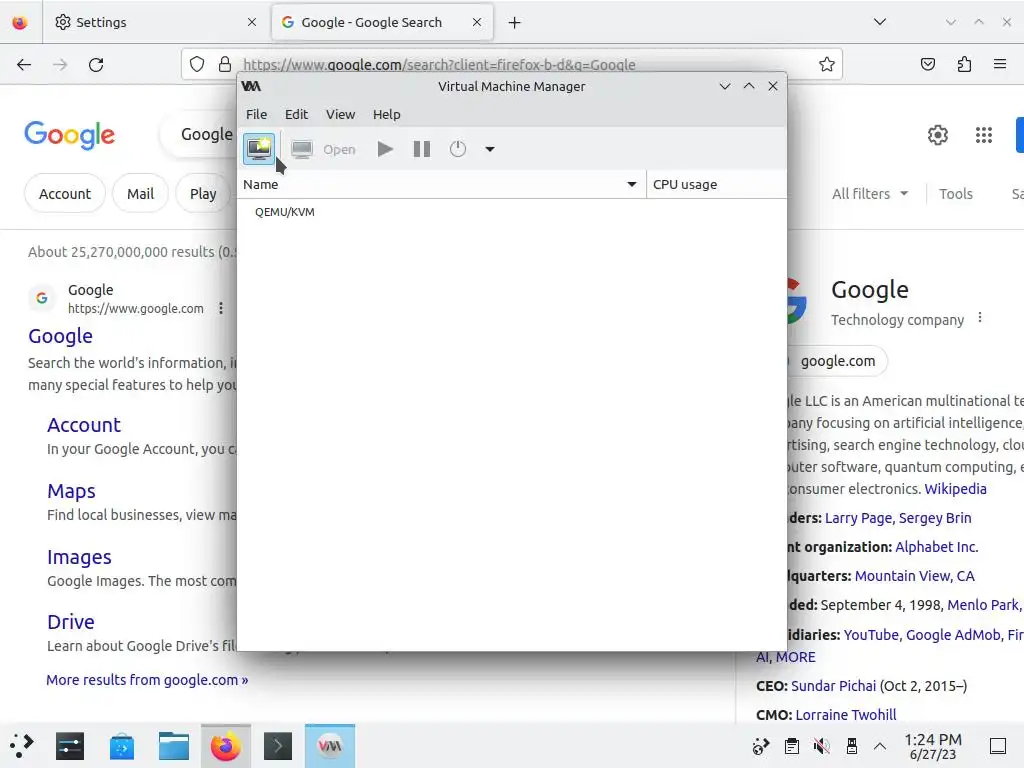Click the tracking protection shield icon
Viewport: 1024px width, 768px height.
[x=197, y=64]
